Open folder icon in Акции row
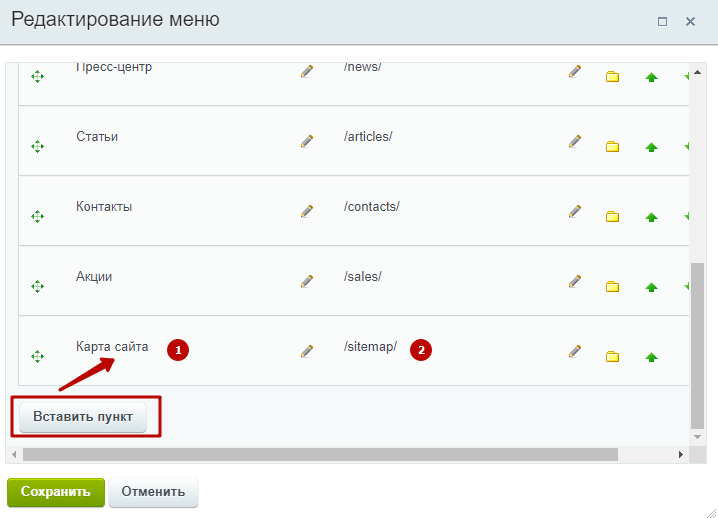Image resolution: width=718 pixels, height=518 pixels. click(612, 287)
